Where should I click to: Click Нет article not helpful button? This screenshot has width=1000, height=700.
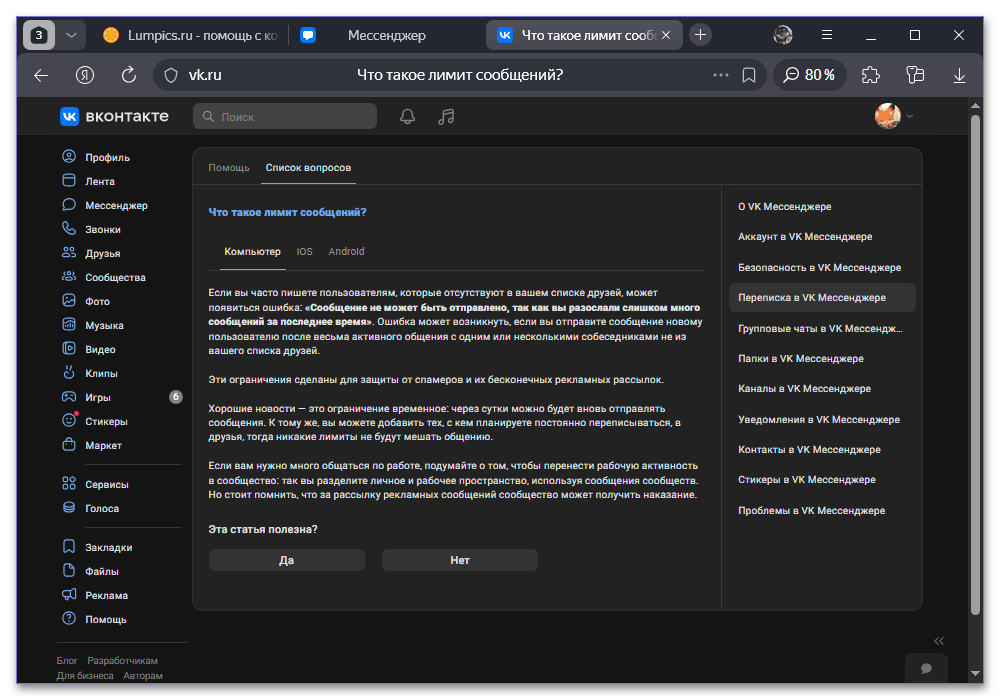click(x=460, y=560)
